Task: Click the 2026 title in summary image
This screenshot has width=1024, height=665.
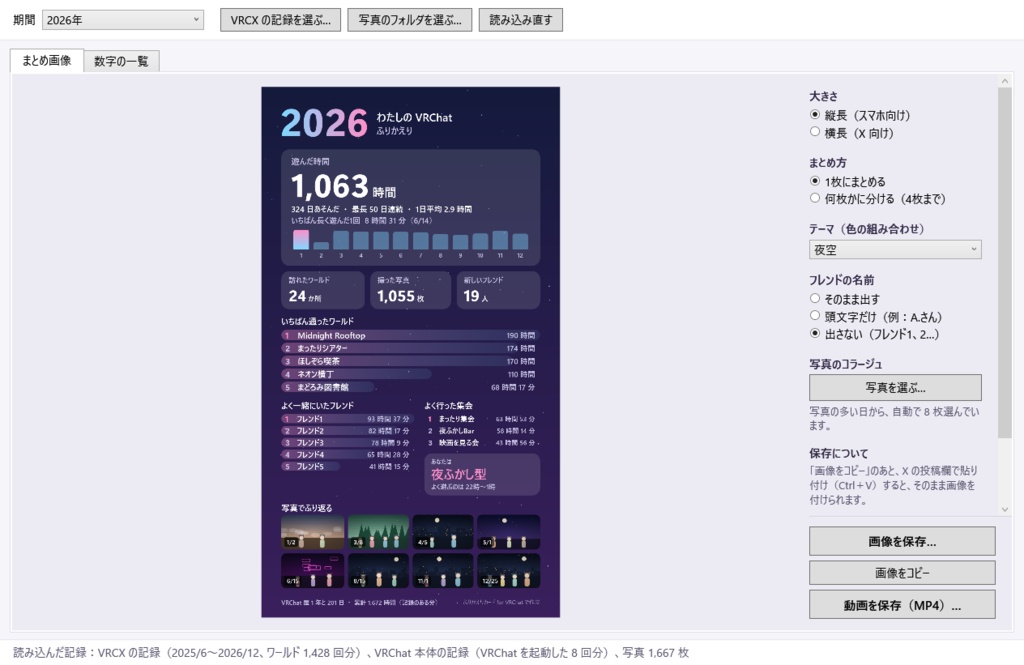Action: (325, 123)
